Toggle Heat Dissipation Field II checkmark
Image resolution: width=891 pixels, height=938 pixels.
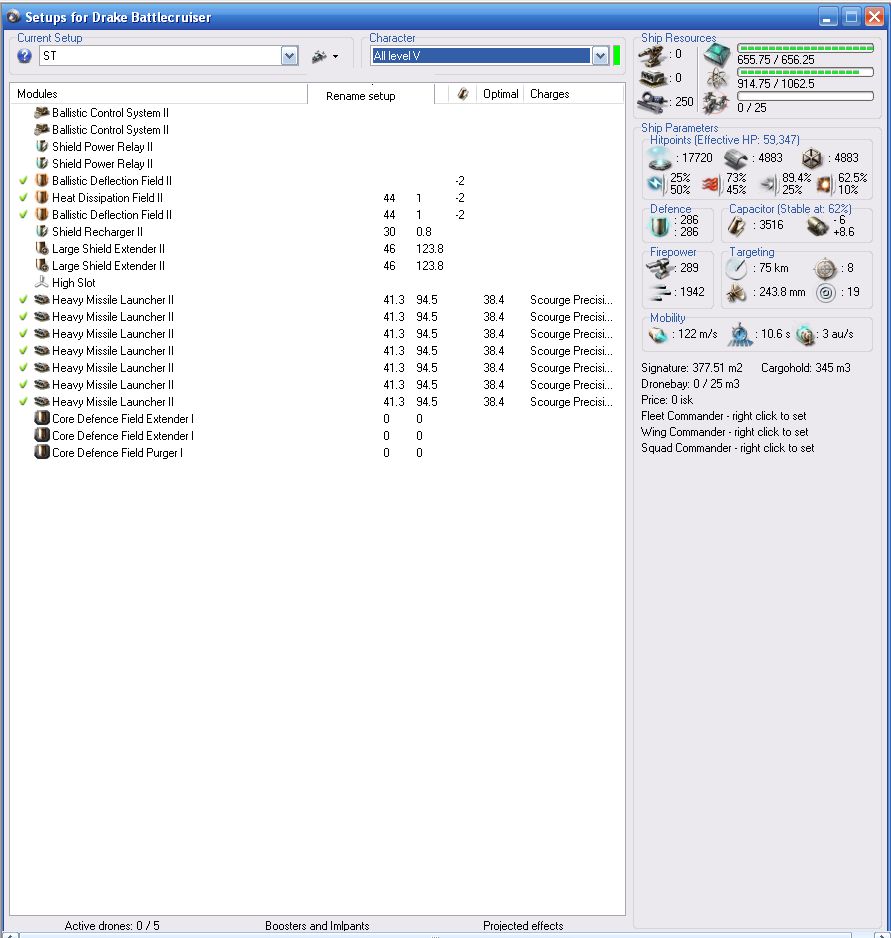(23, 197)
